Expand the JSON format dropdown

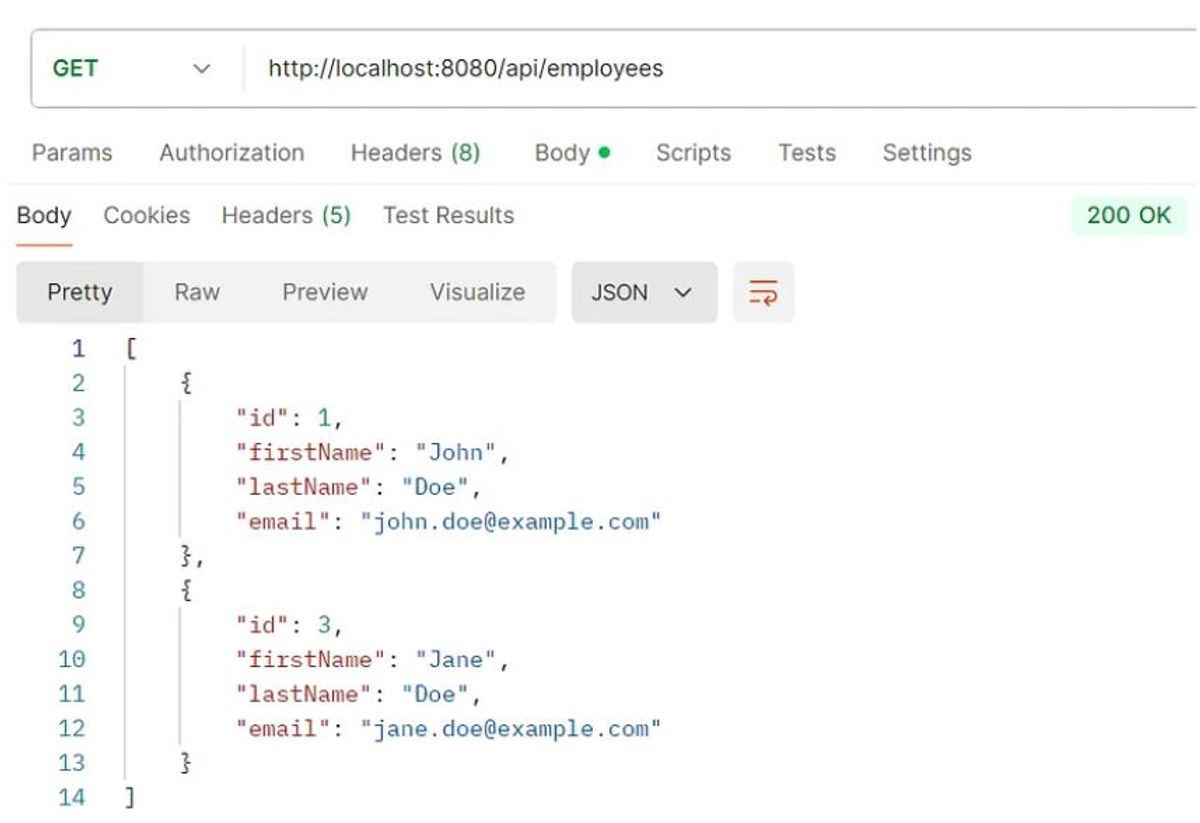point(643,293)
